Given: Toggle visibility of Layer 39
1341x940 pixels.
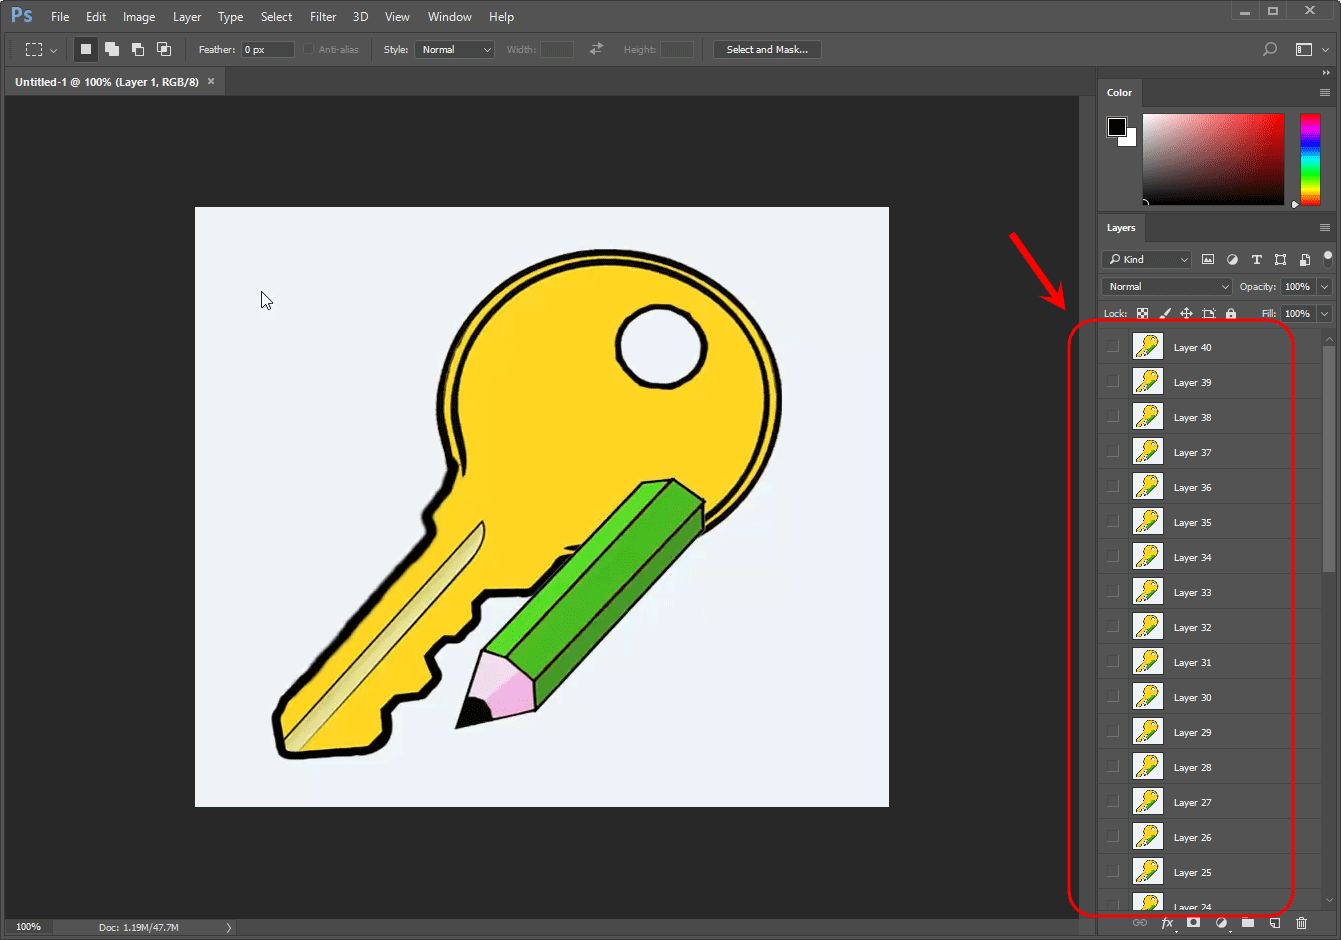Looking at the screenshot, I should point(1113,382).
